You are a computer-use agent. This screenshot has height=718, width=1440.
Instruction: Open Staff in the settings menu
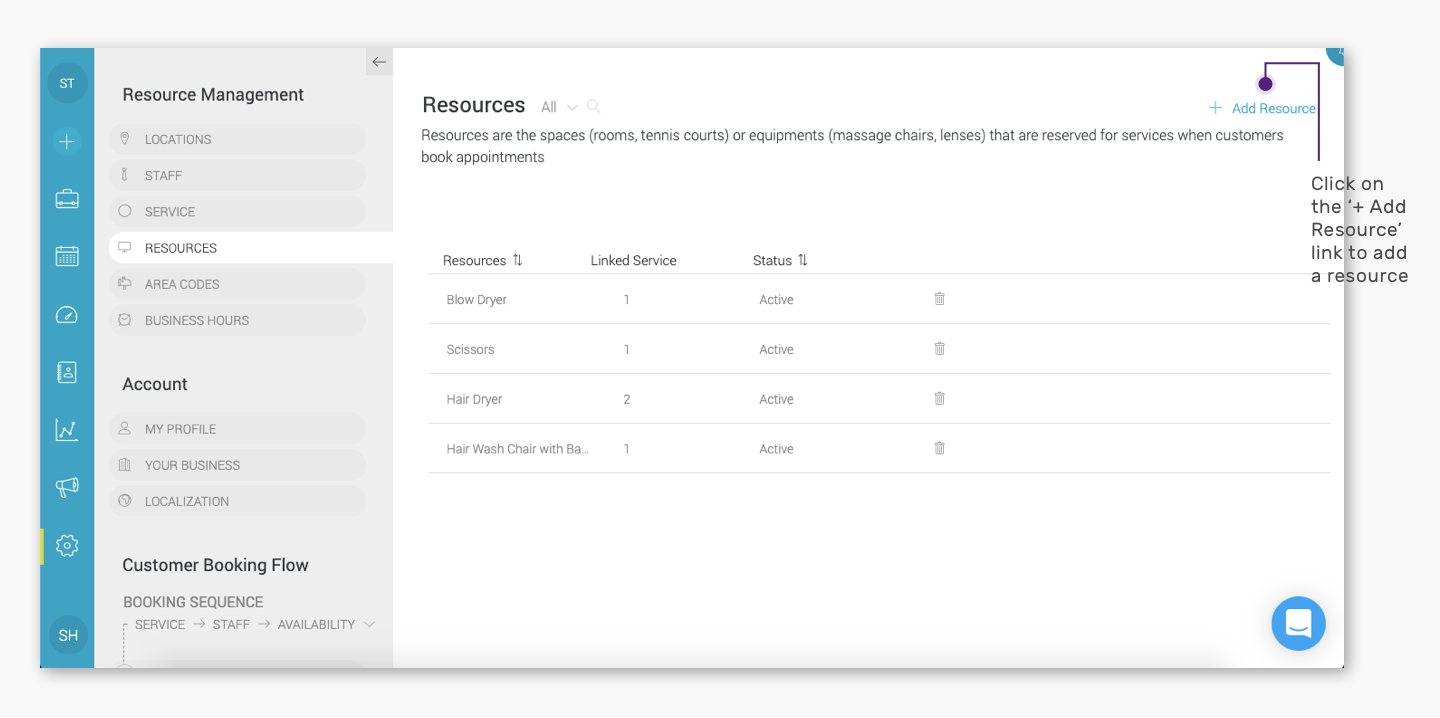coord(238,175)
